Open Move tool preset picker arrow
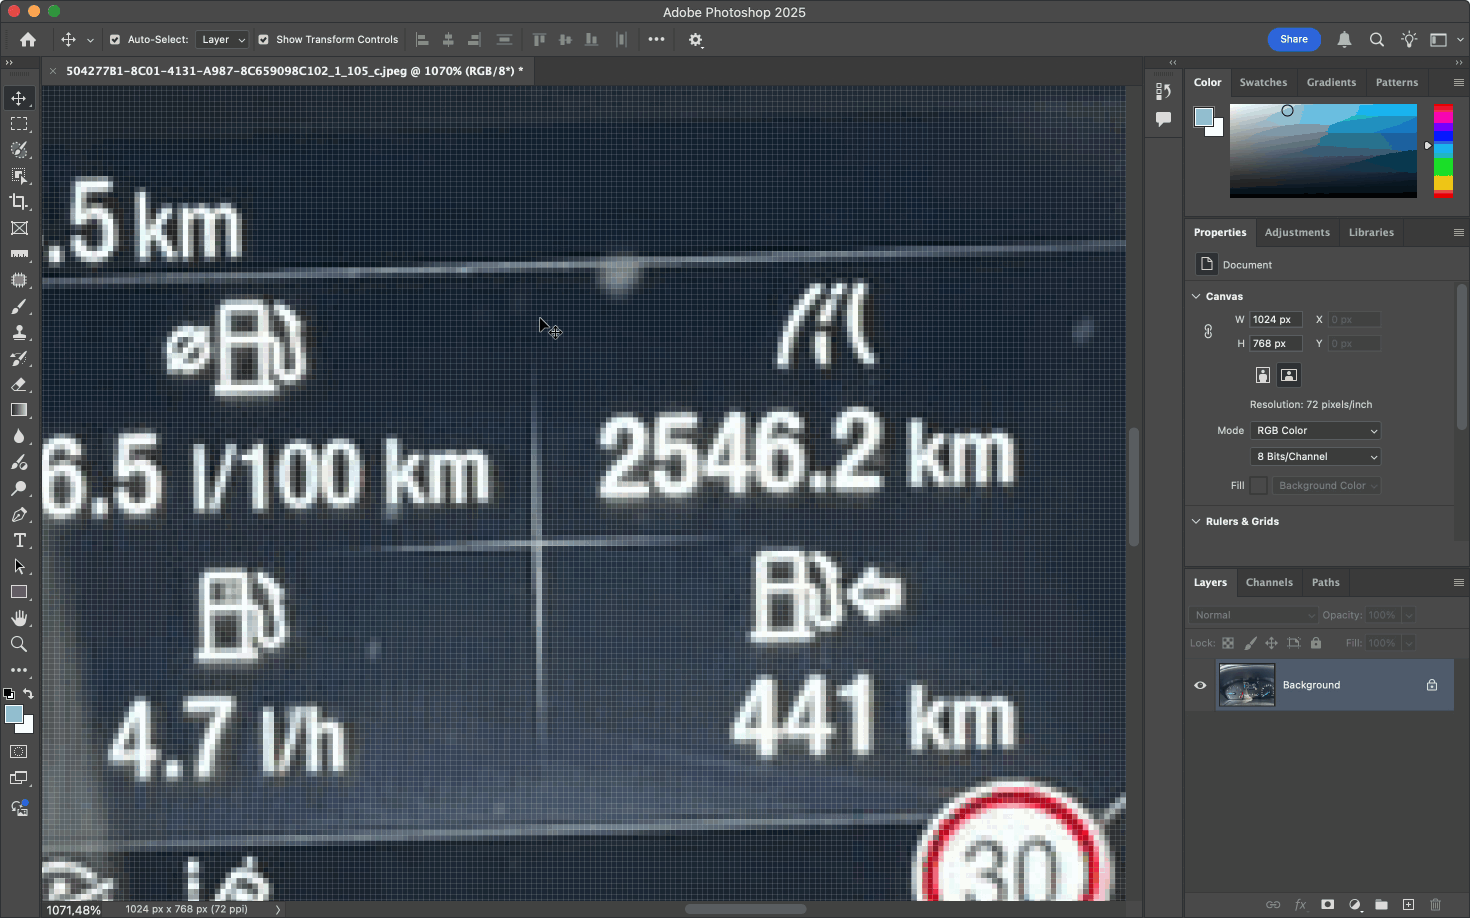This screenshot has width=1470, height=918. pos(90,40)
